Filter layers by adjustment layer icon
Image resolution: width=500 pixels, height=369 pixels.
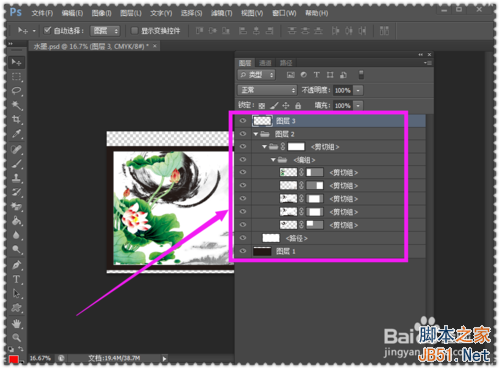click(304, 75)
